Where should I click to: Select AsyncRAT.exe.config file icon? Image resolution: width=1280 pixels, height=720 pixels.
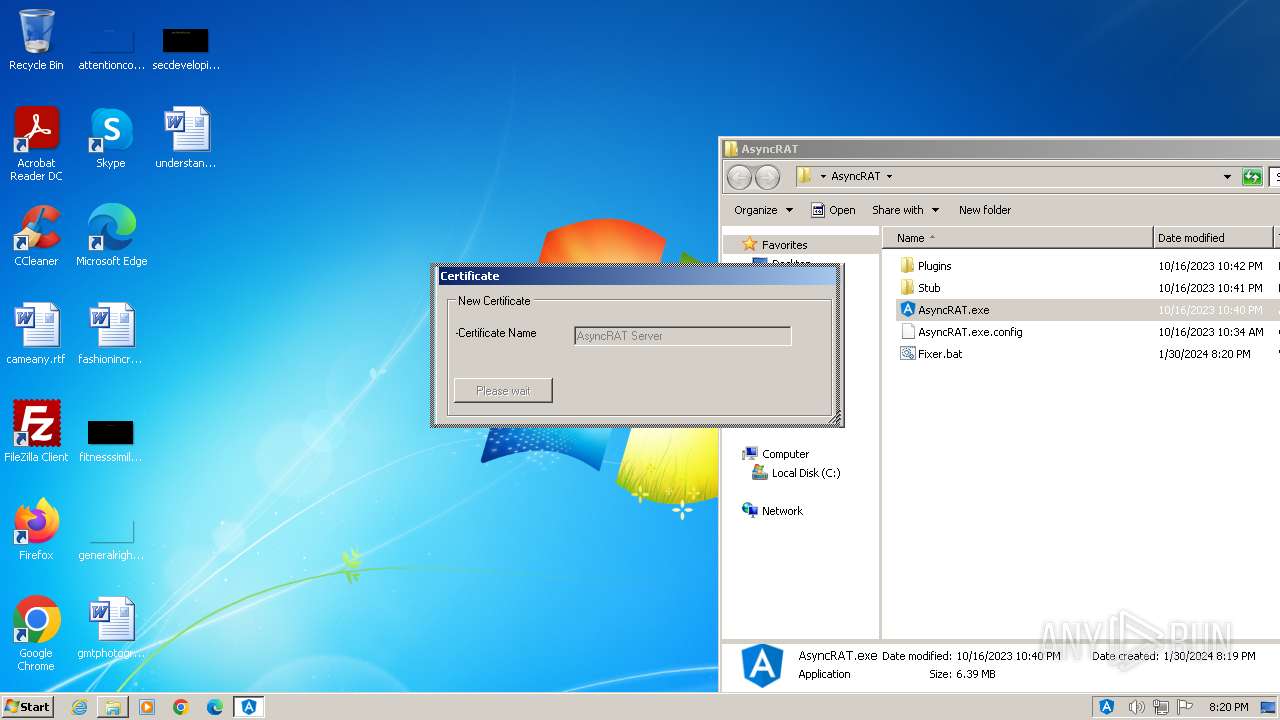[908, 332]
